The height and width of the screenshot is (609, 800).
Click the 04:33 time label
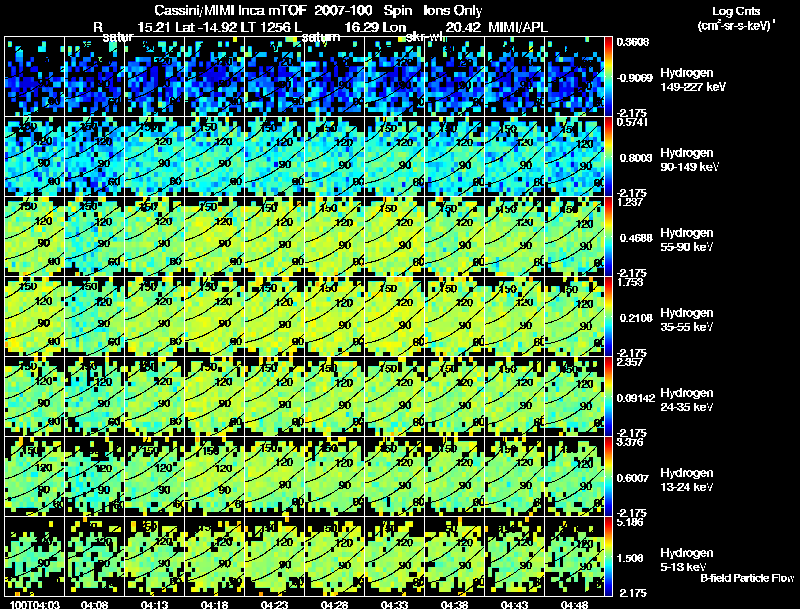coord(394,604)
